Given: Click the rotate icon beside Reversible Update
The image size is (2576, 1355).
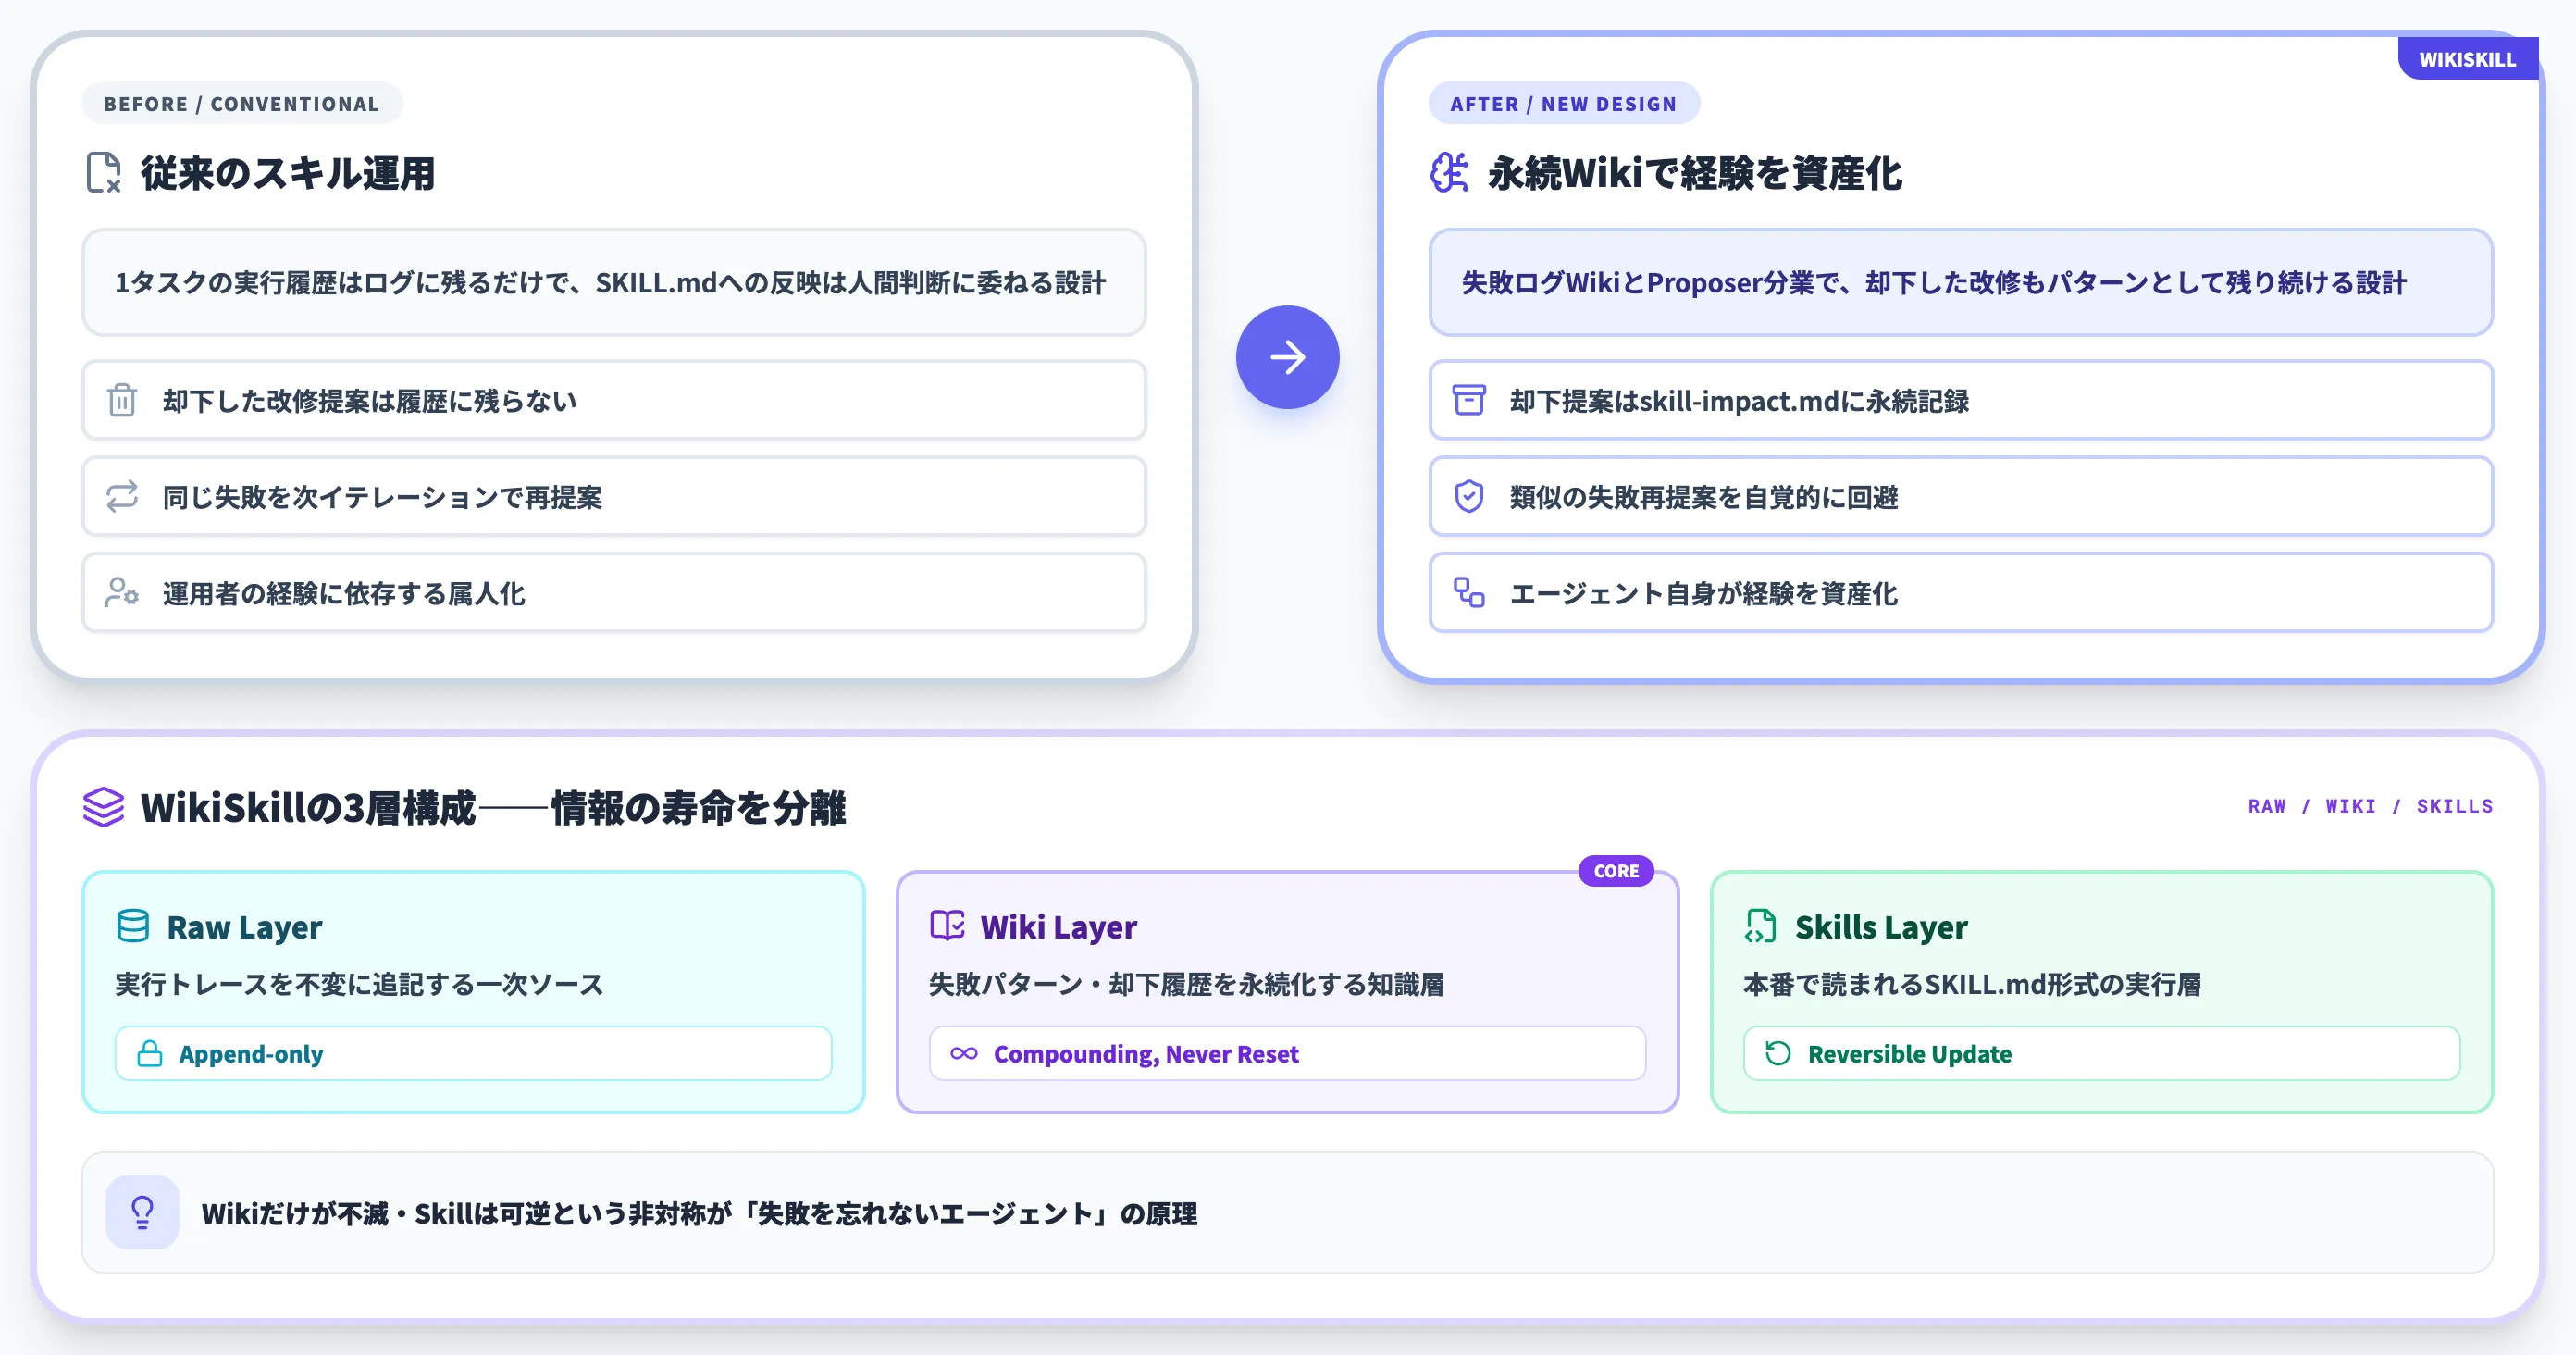Looking at the screenshot, I should 1778,1053.
